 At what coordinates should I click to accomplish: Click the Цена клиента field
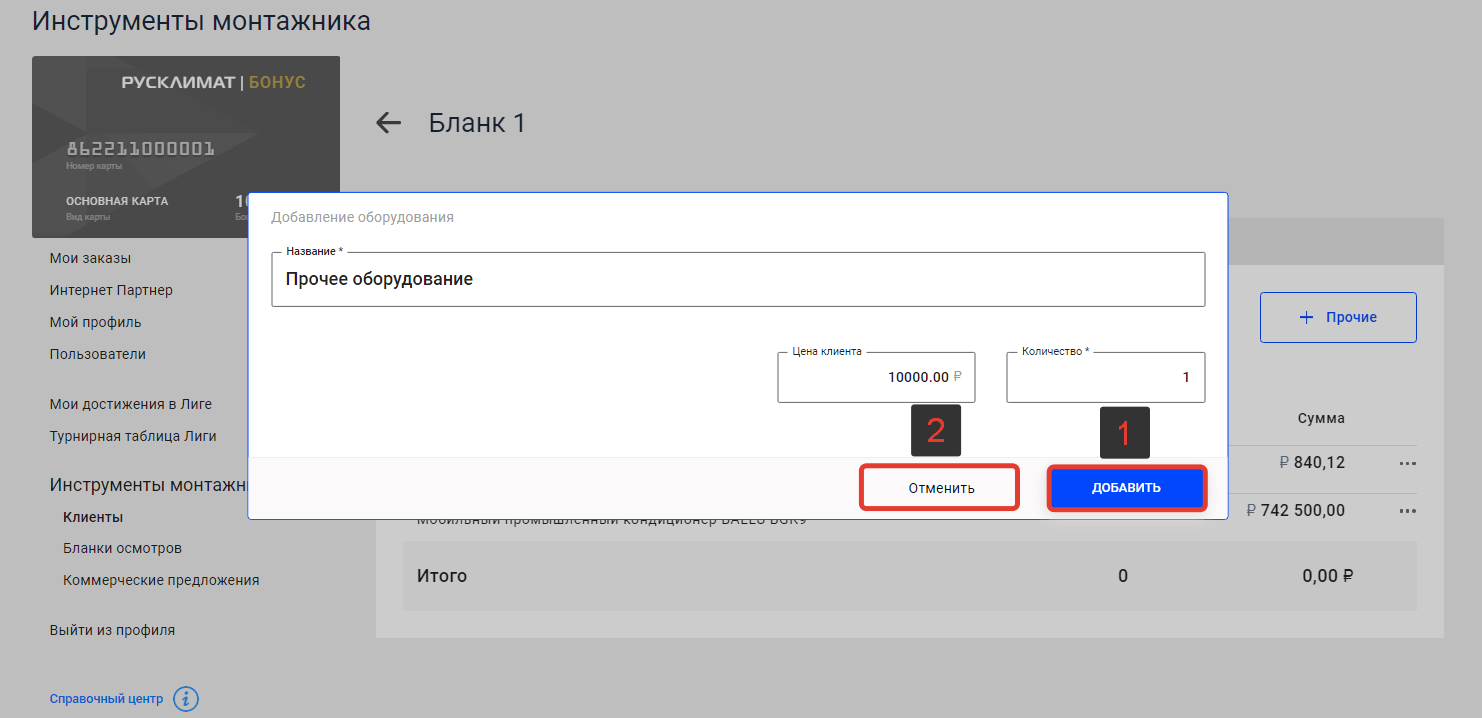click(x=876, y=377)
